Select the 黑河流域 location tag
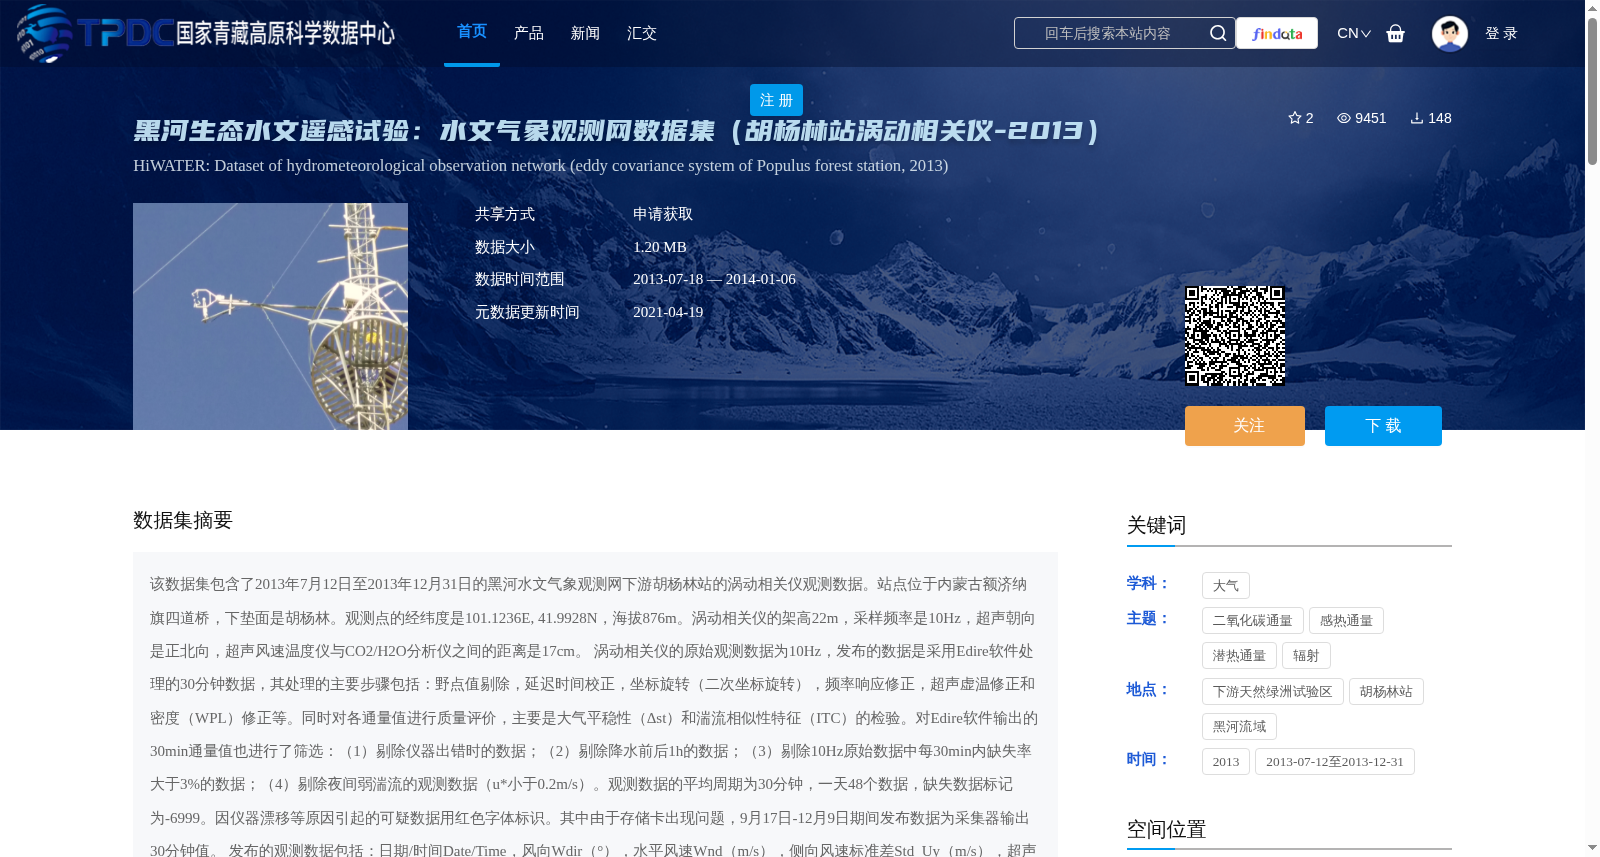This screenshot has width=1600, height=857. pos(1239,727)
